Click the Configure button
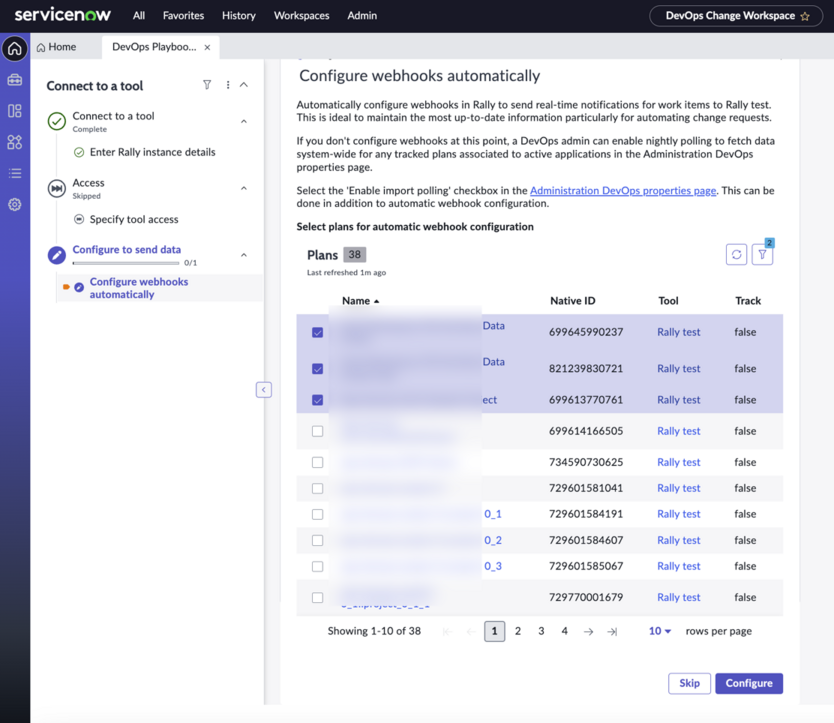The image size is (834, 723). point(749,683)
